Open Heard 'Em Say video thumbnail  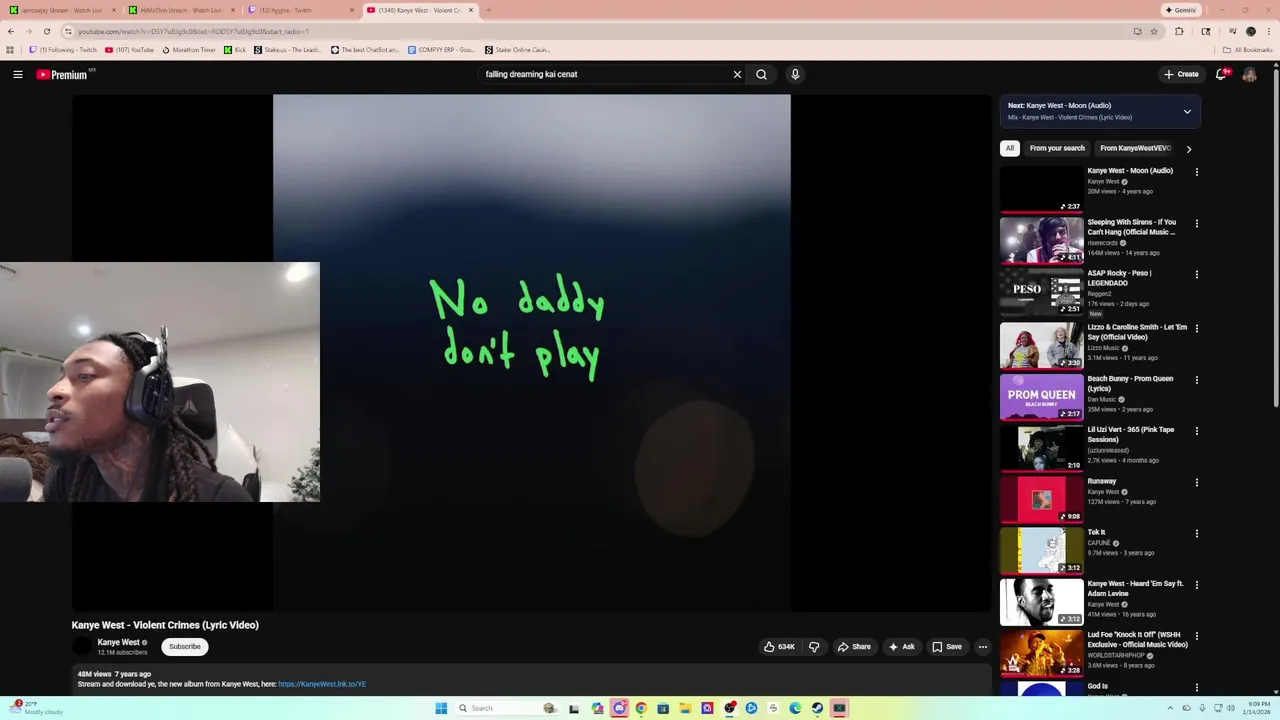coord(1041,601)
